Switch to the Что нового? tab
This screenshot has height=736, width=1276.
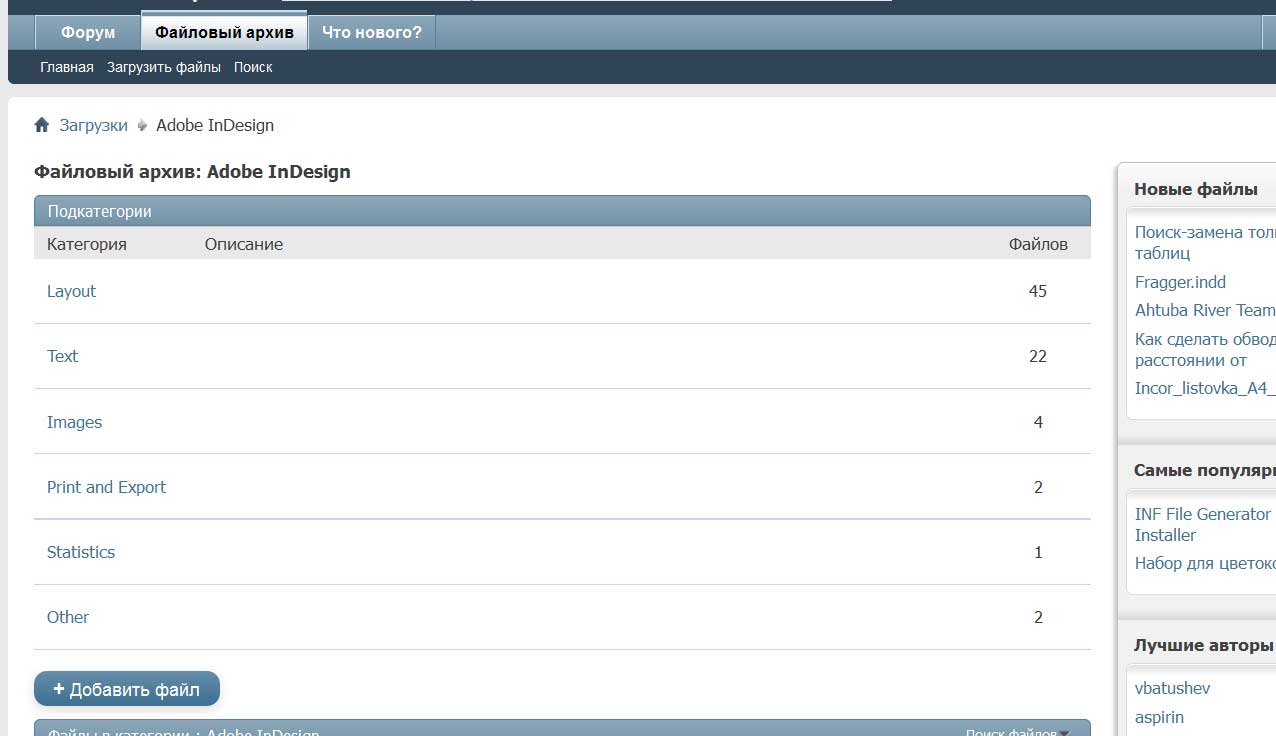(x=372, y=32)
